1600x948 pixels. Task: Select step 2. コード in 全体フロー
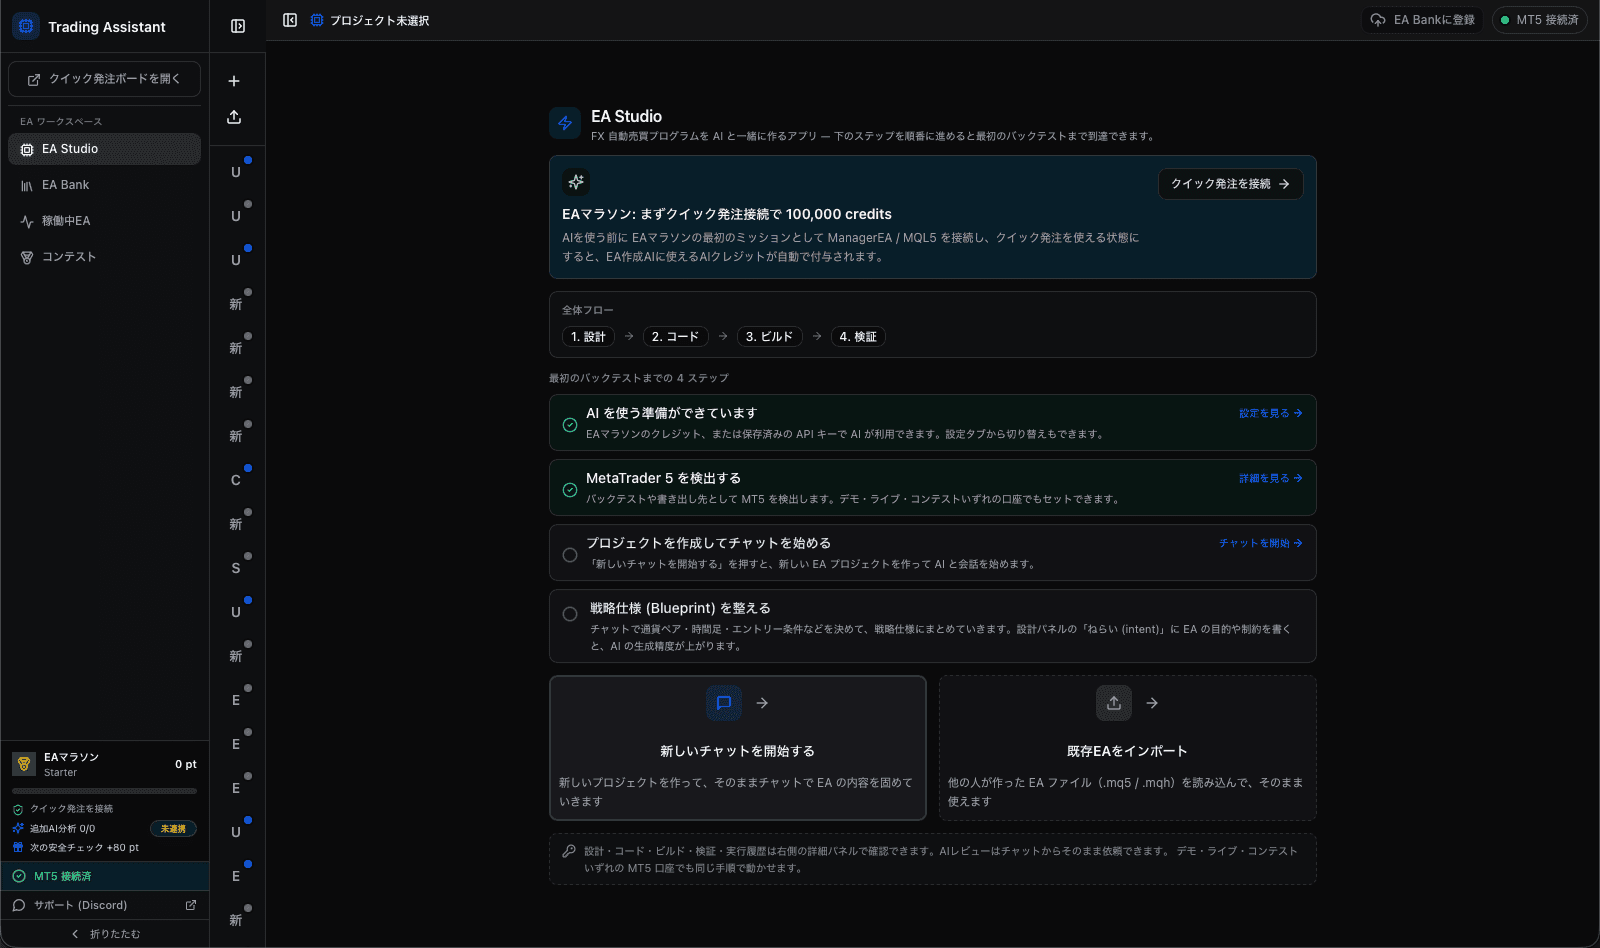pos(675,337)
